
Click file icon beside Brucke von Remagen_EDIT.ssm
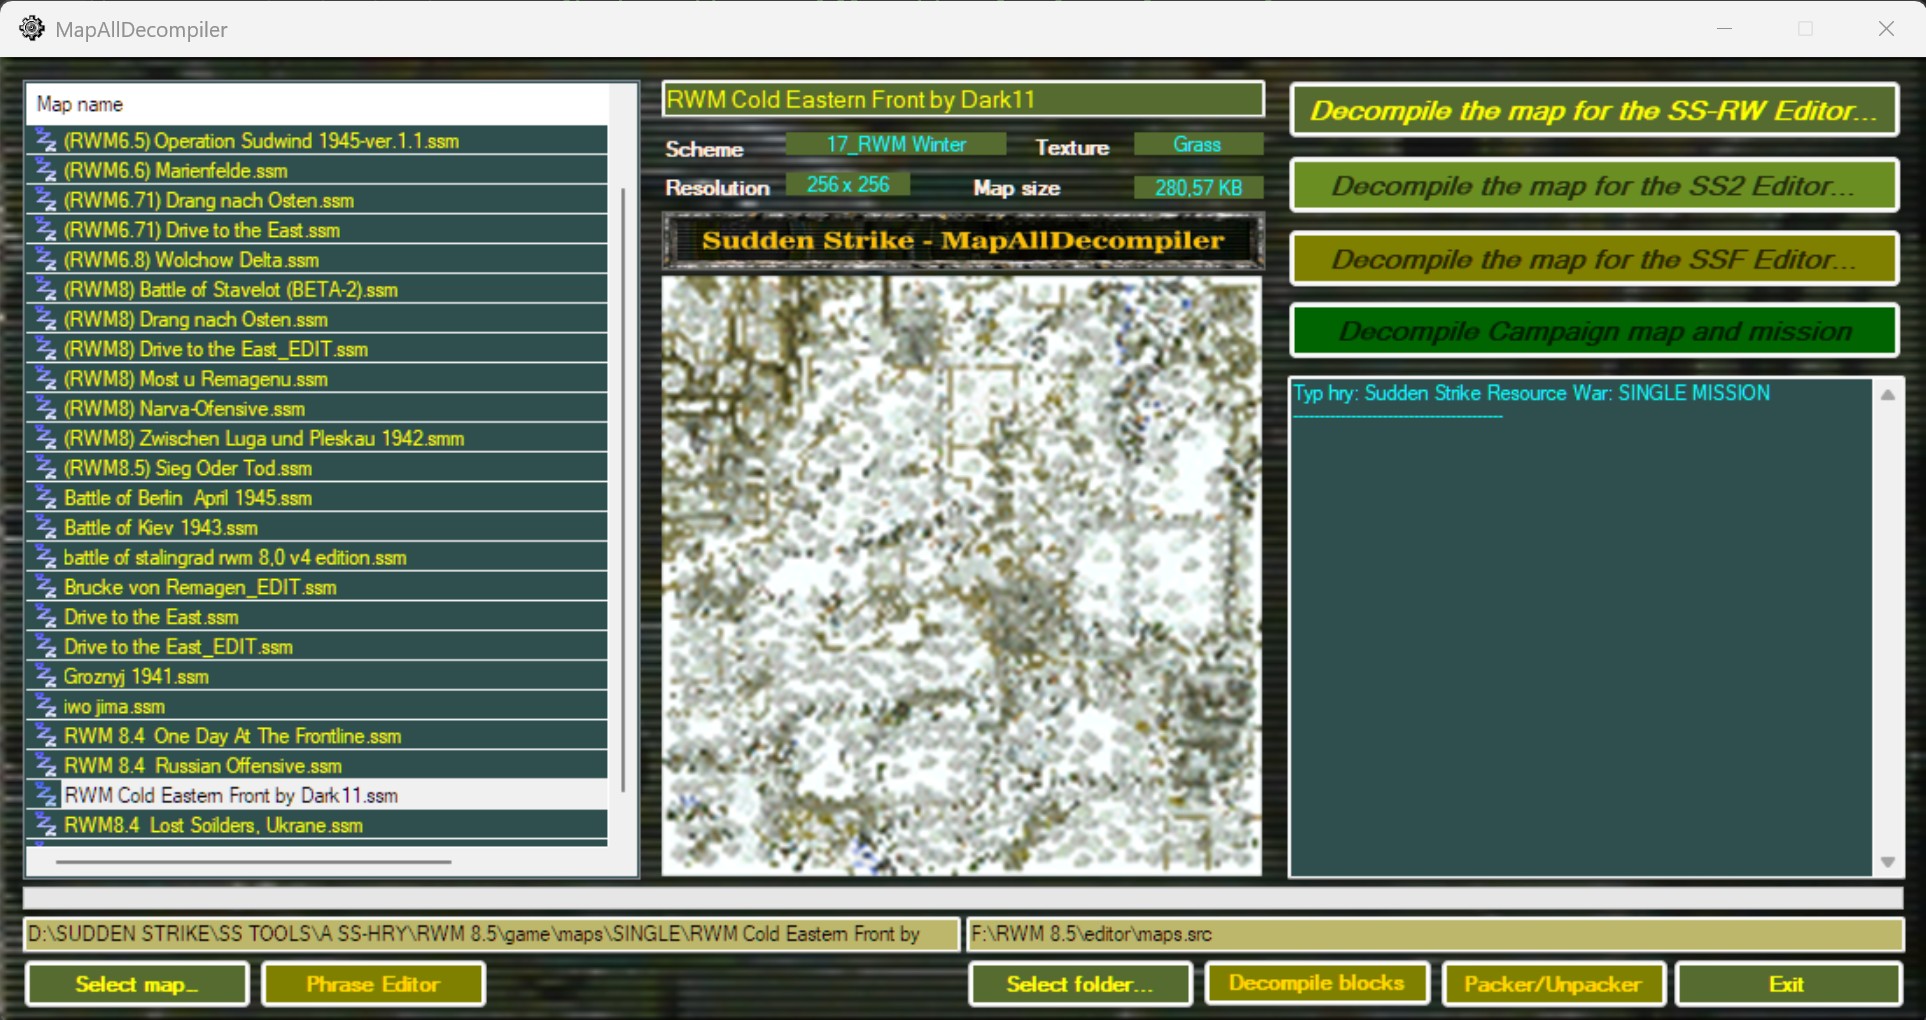point(46,587)
